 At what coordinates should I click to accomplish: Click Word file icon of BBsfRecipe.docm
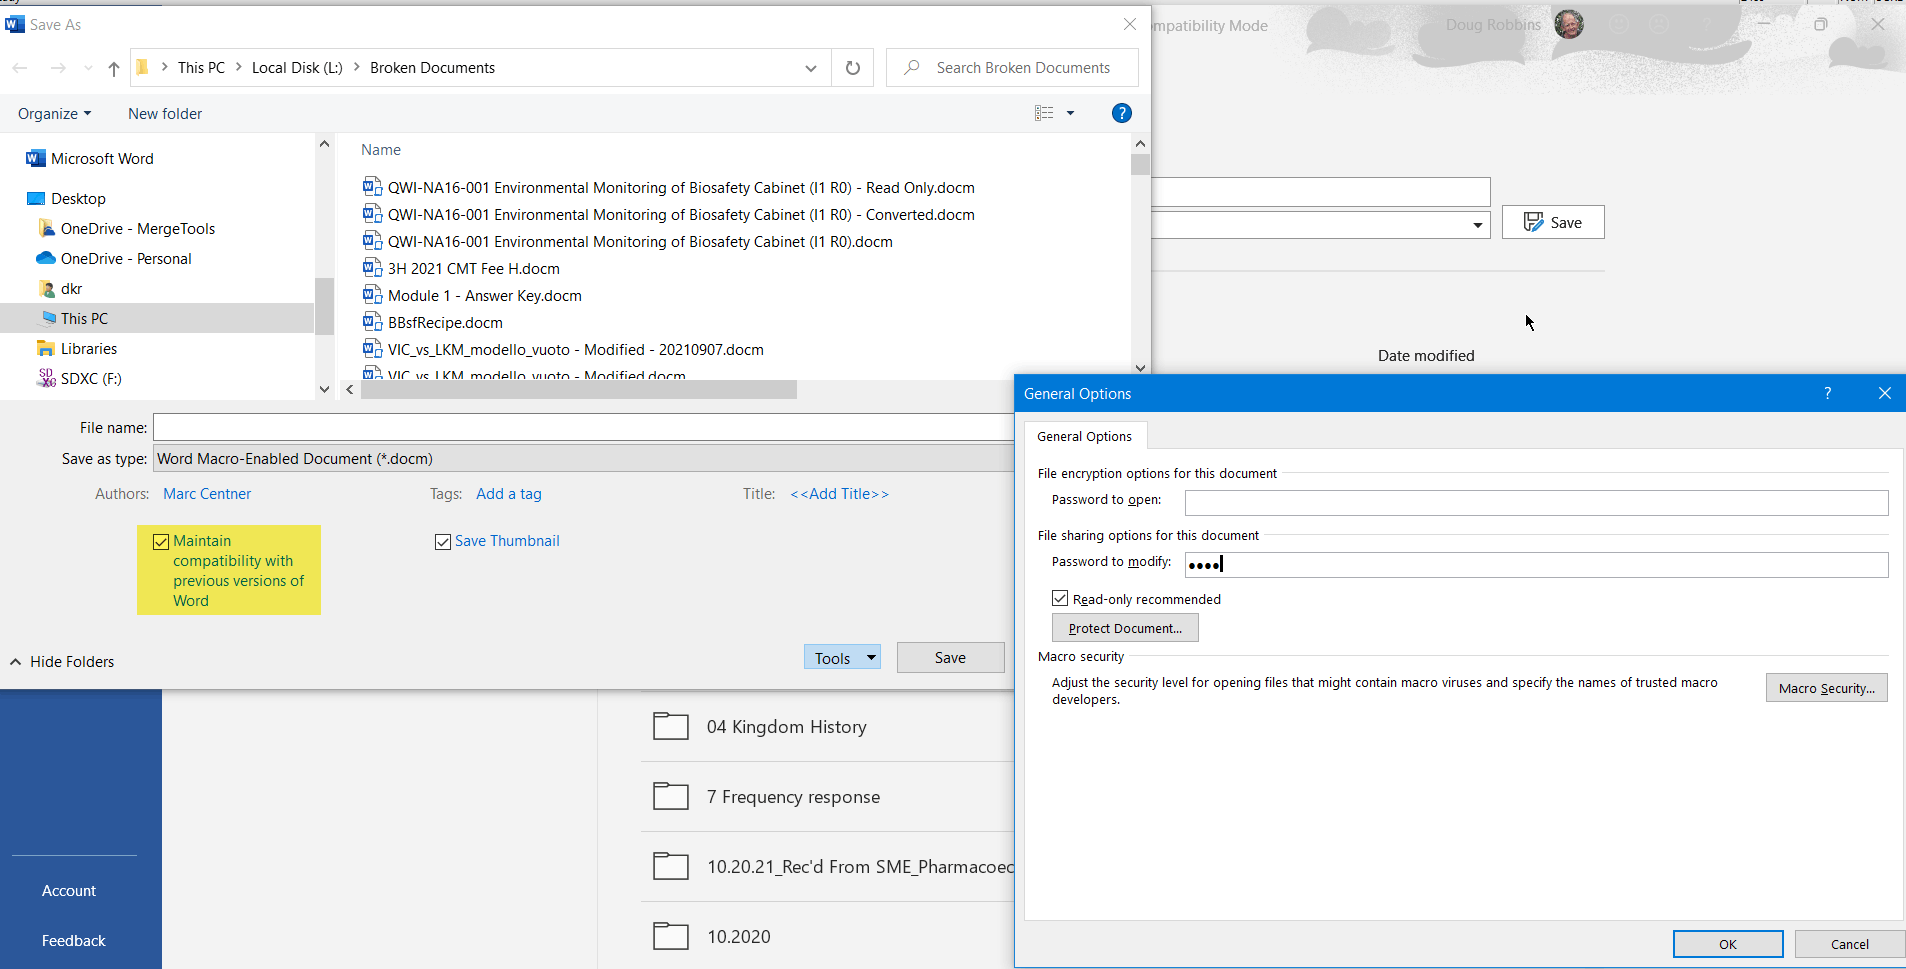tap(372, 322)
